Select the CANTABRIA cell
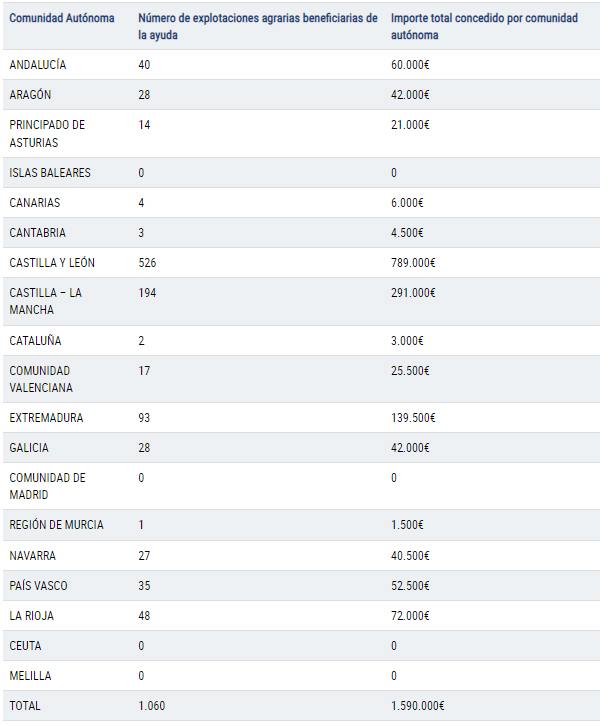Image resolution: width=612 pixels, height=726 pixels. 37,232
